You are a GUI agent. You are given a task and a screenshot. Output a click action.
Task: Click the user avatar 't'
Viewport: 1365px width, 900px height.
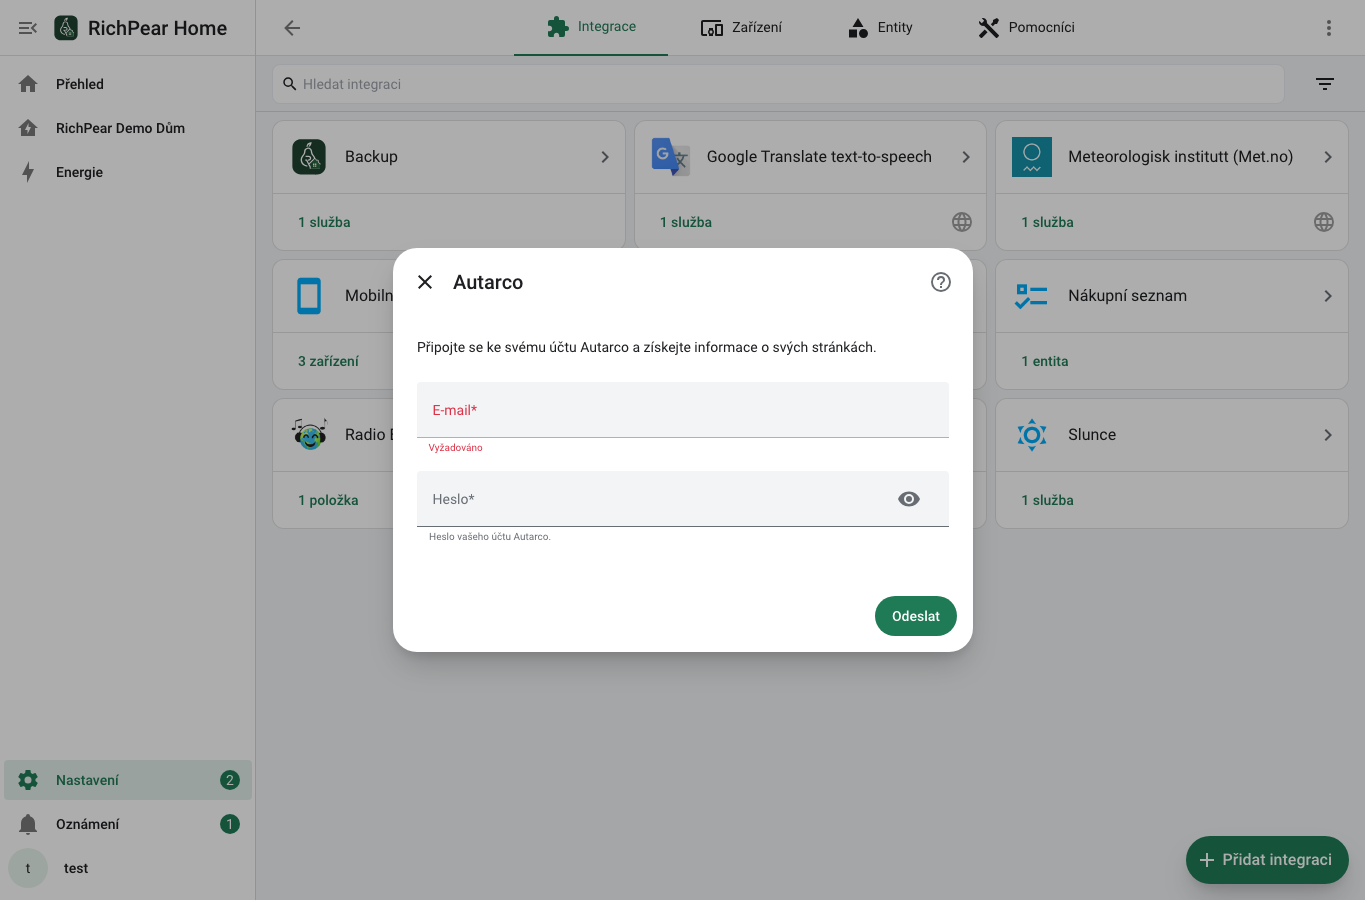[x=28, y=868]
